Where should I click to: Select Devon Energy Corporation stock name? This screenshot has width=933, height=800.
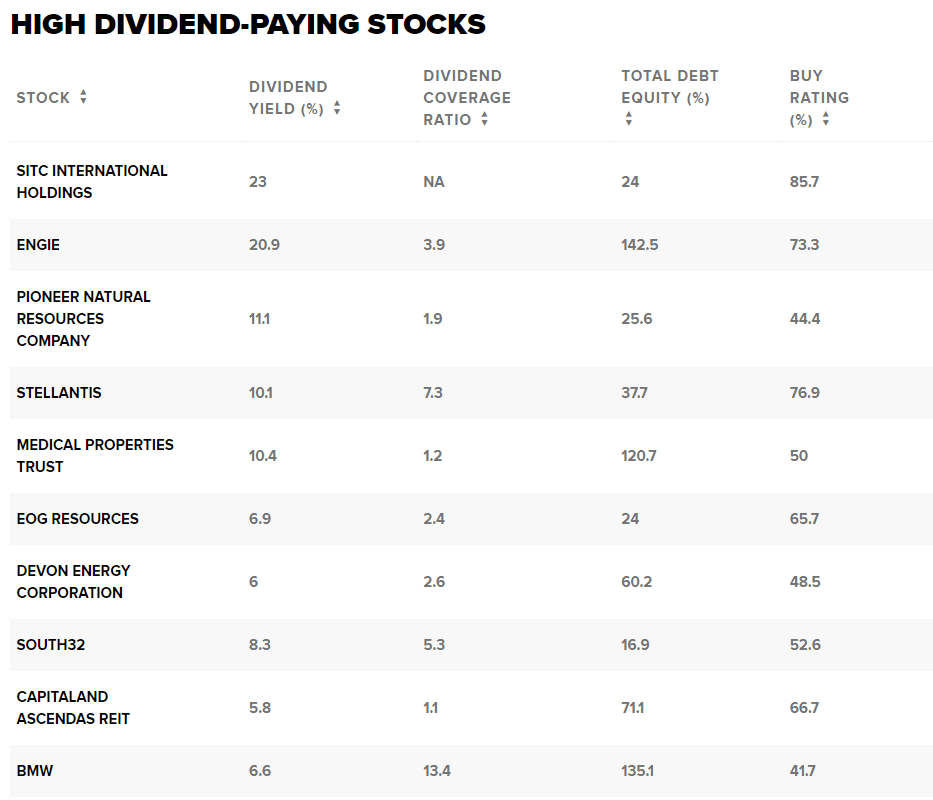point(73,582)
